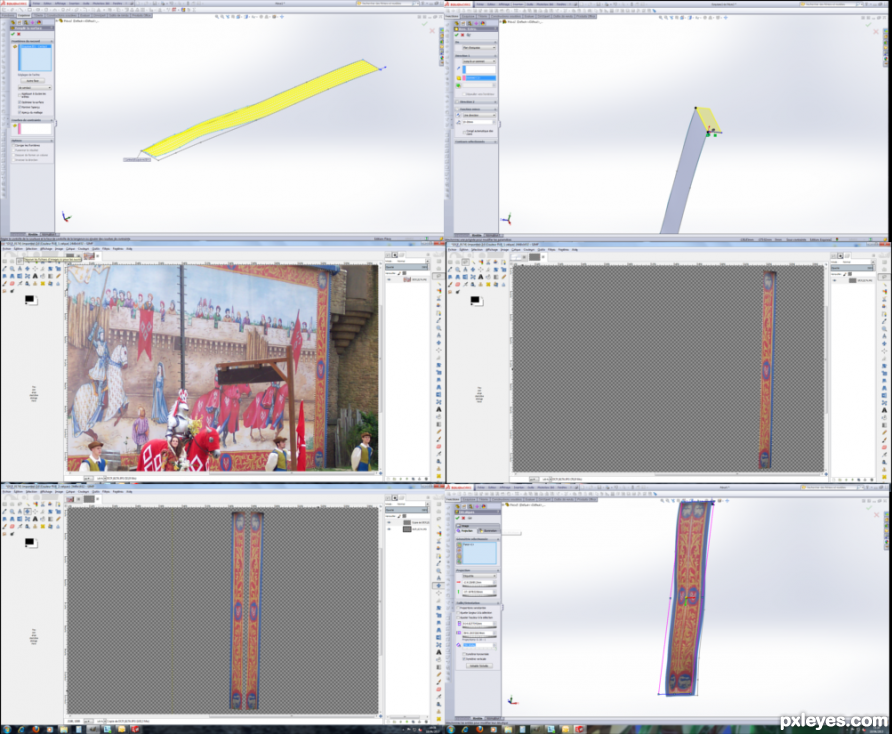Open the Direction 1 end condition dropdown
Viewport: 892px width, 734px height.
tap(480, 61)
